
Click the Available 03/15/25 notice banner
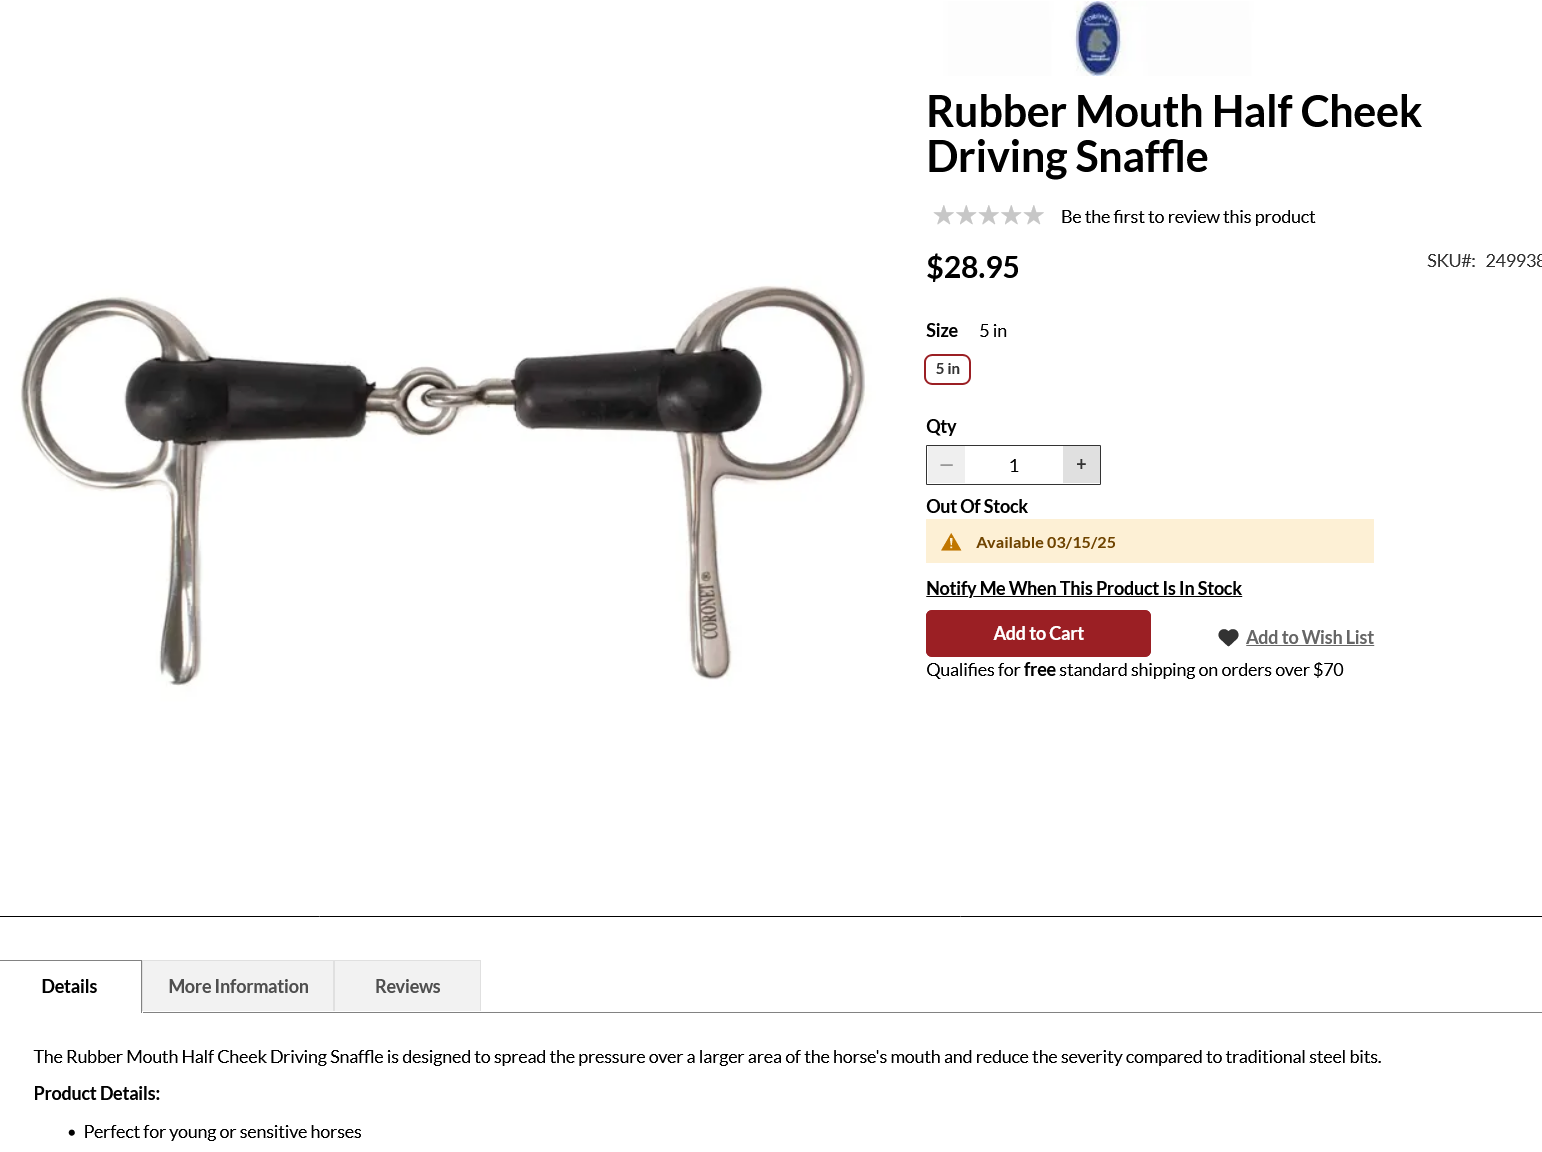(1150, 541)
